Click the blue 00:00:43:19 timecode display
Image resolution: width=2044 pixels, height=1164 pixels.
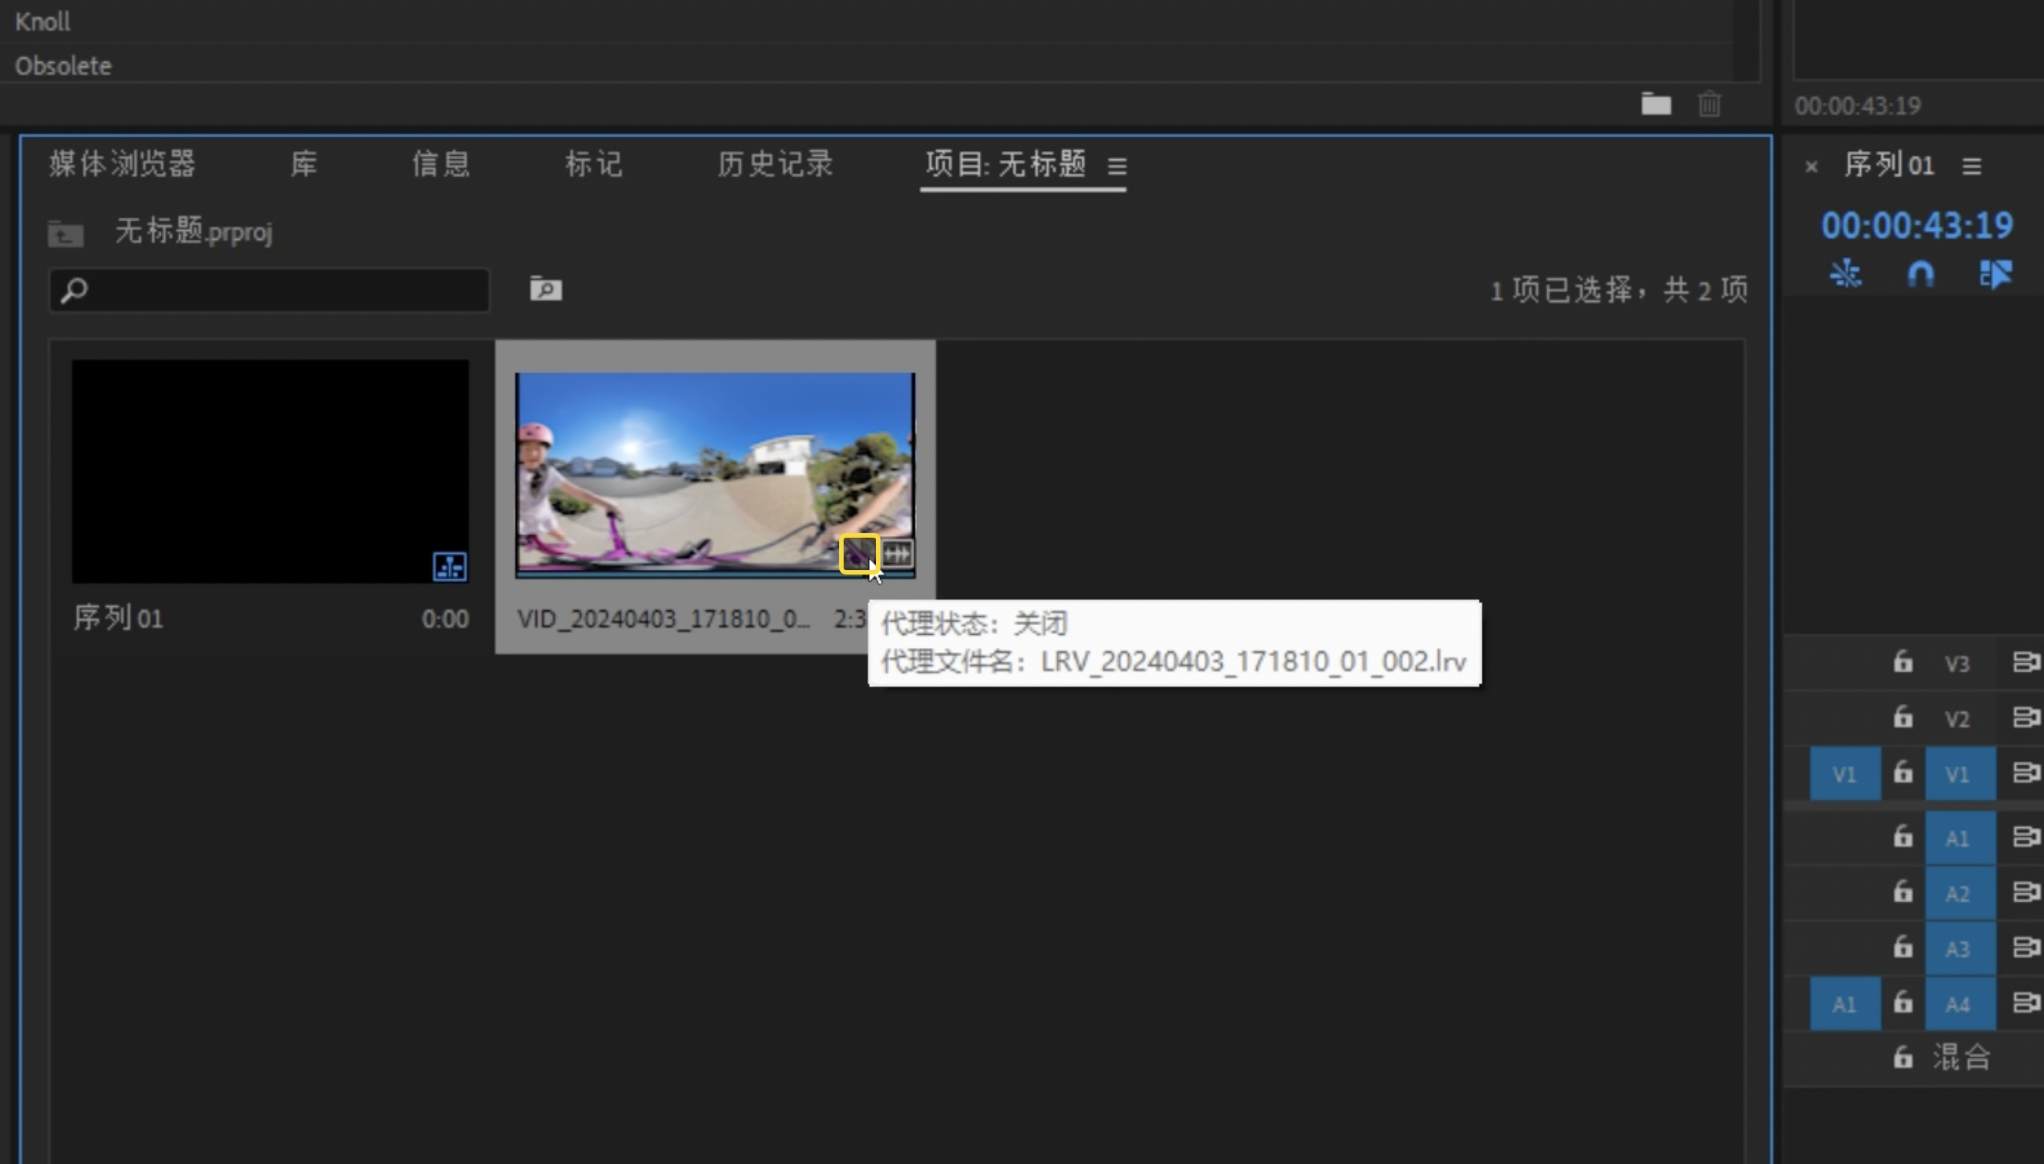(1916, 225)
